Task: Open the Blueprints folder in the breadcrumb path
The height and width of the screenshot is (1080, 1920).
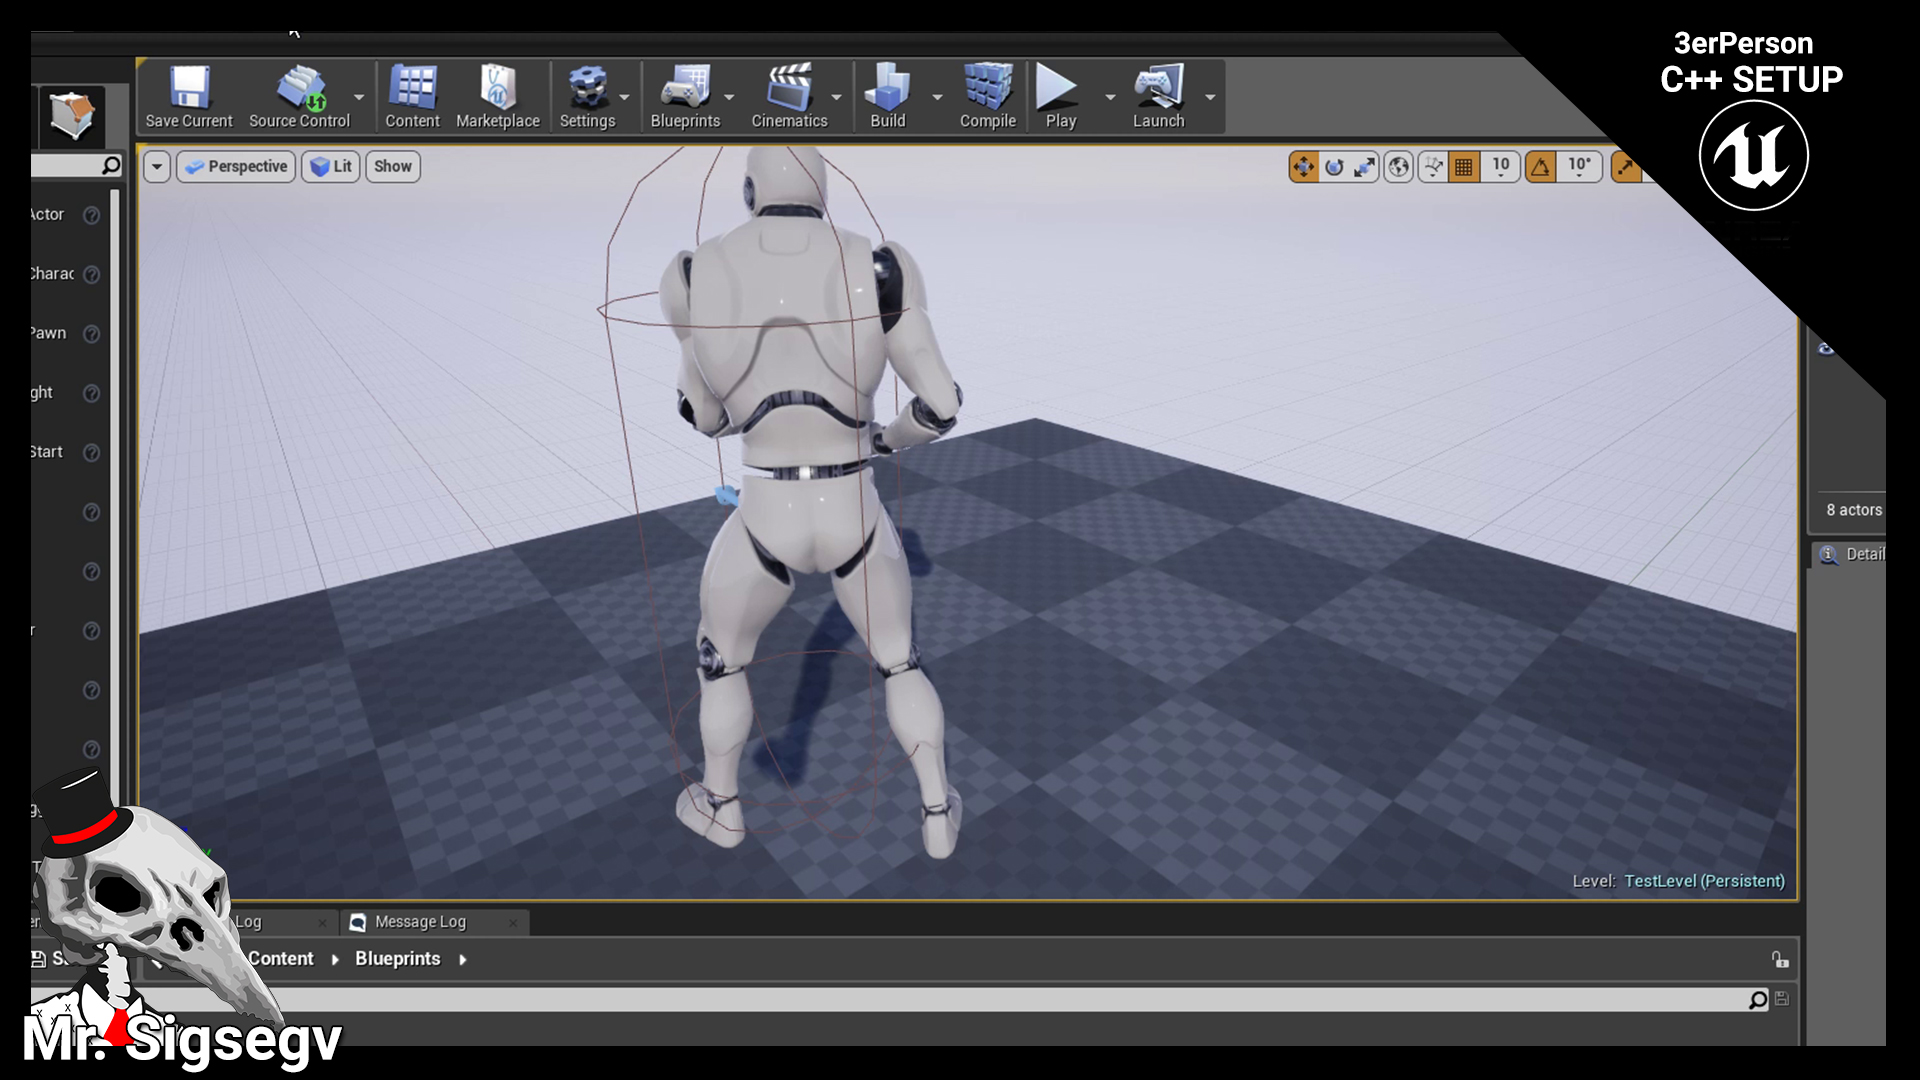Action: (397, 958)
